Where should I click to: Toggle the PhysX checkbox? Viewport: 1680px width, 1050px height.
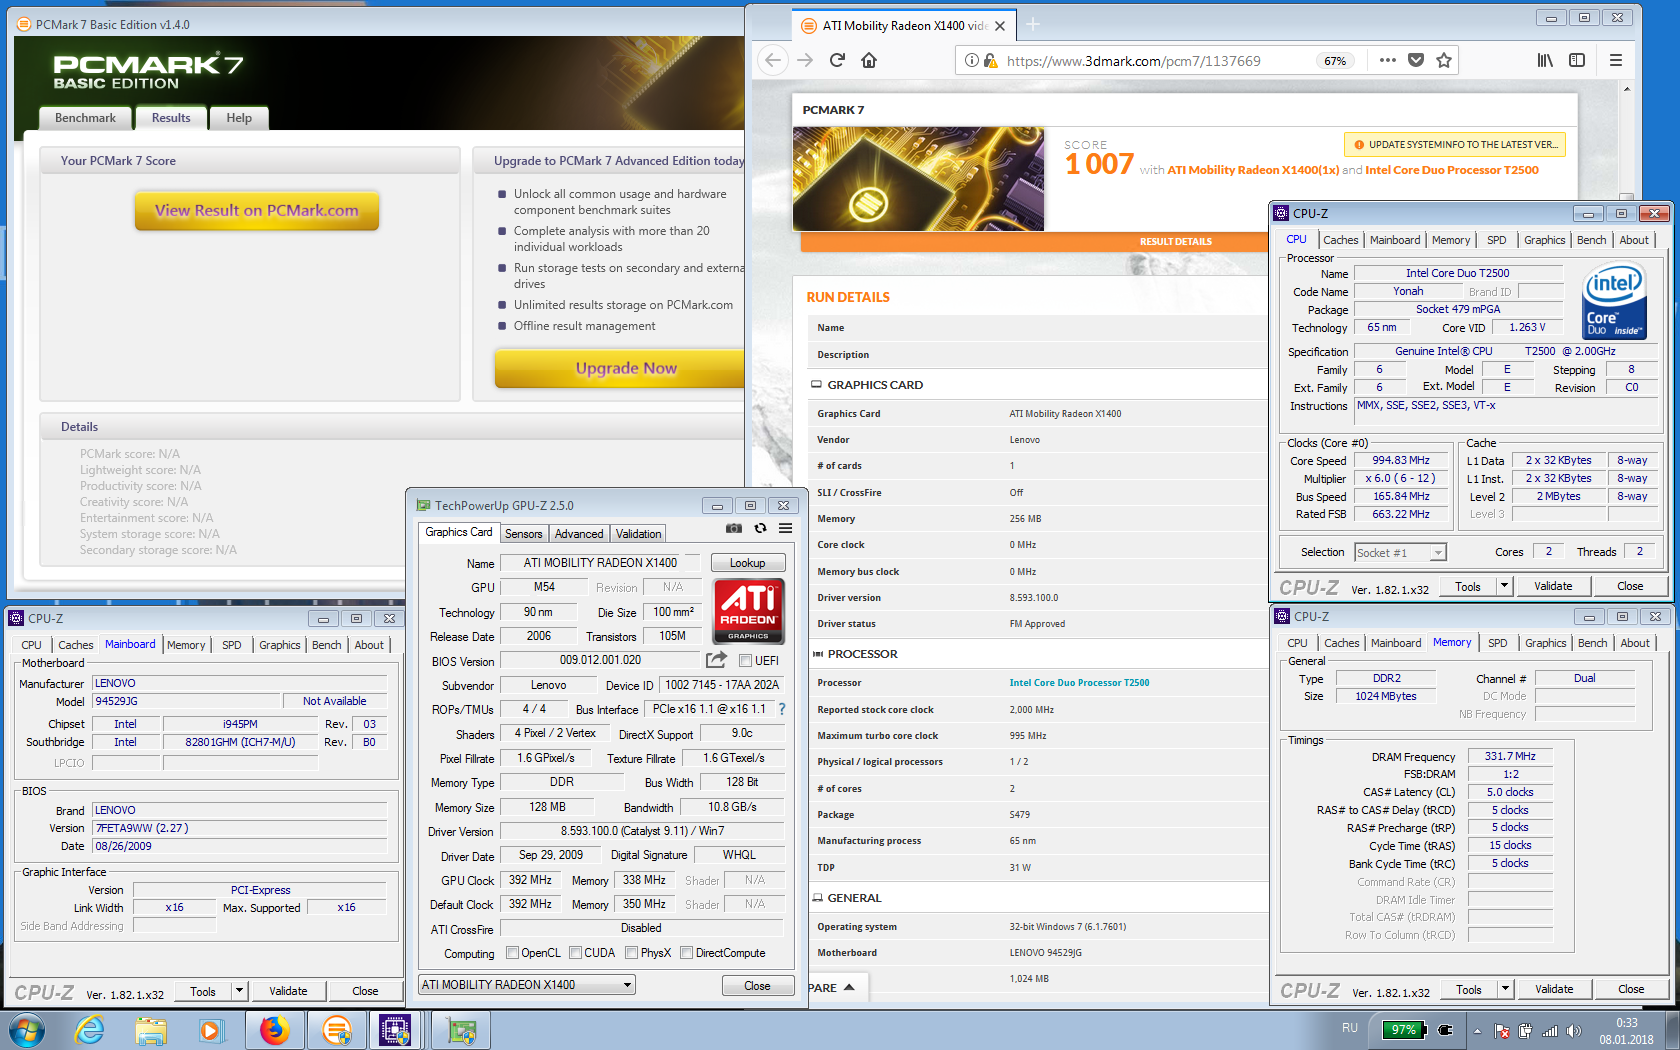(631, 953)
